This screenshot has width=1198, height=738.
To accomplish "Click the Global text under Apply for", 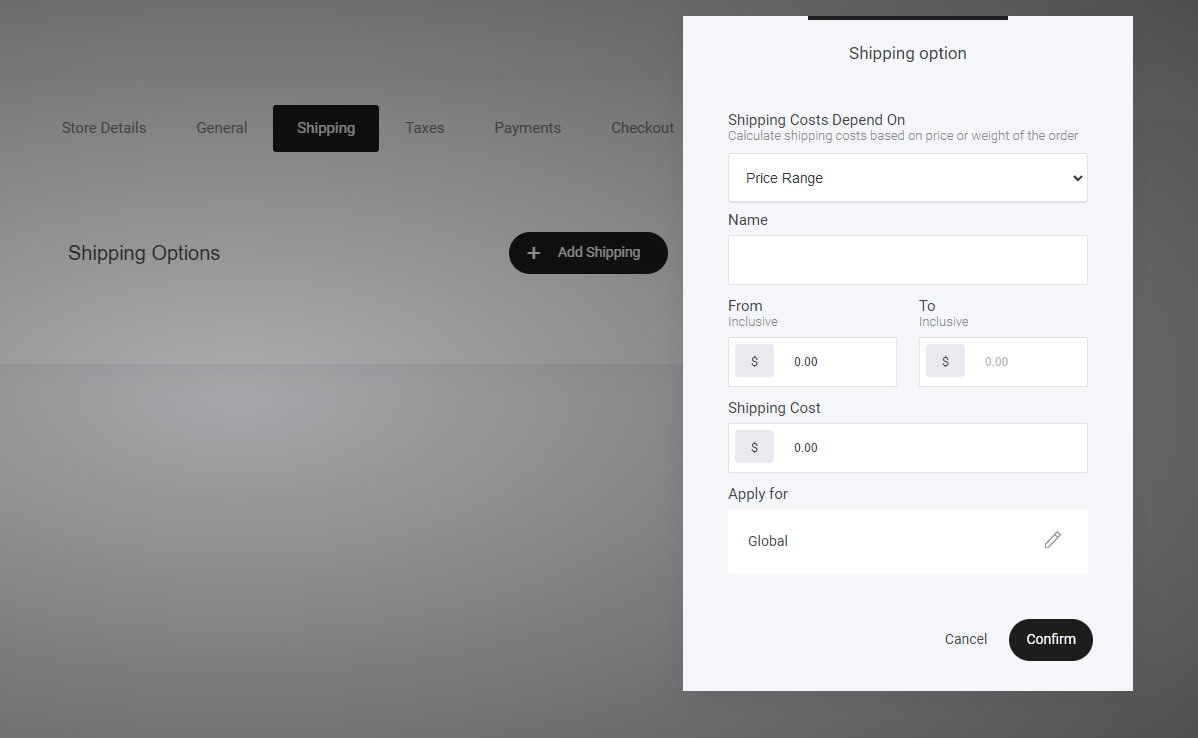I will 768,541.
